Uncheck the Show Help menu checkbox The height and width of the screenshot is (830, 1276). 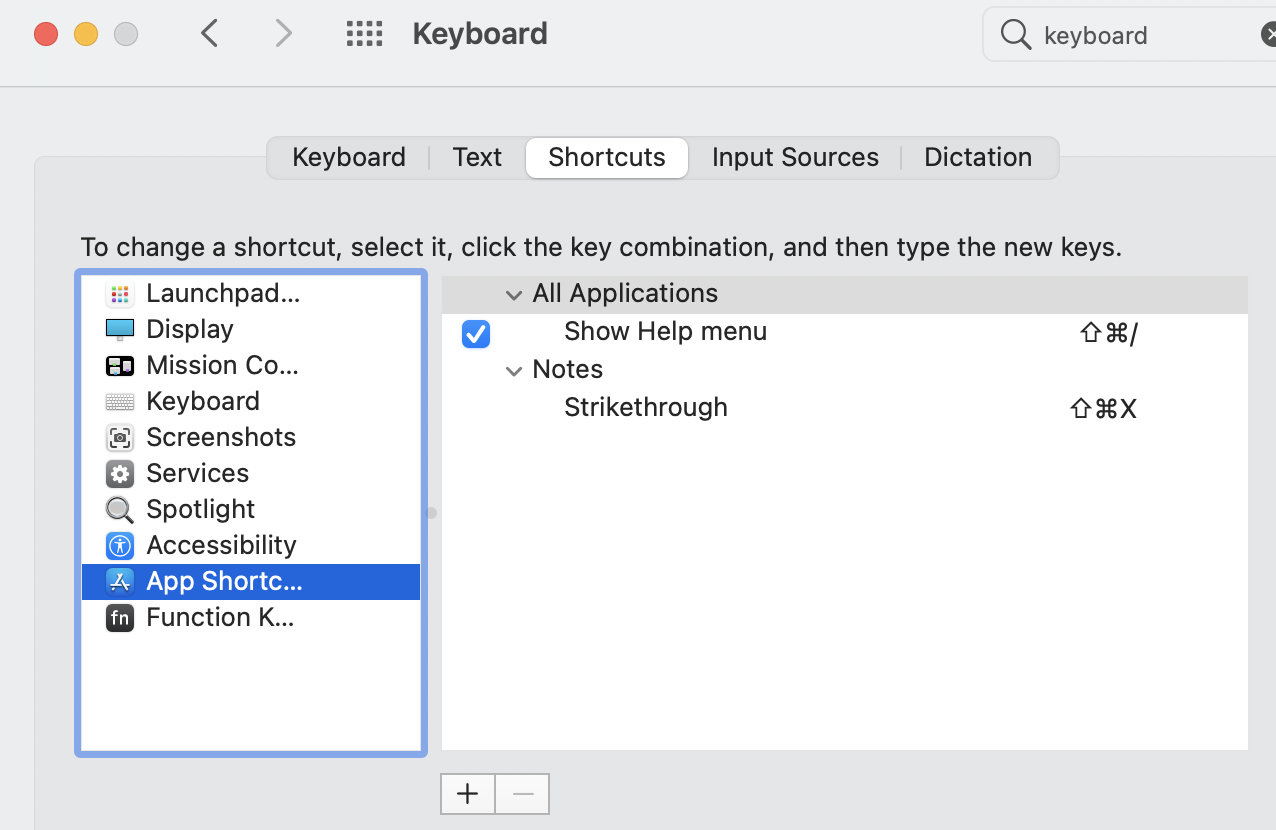pos(476,333)
